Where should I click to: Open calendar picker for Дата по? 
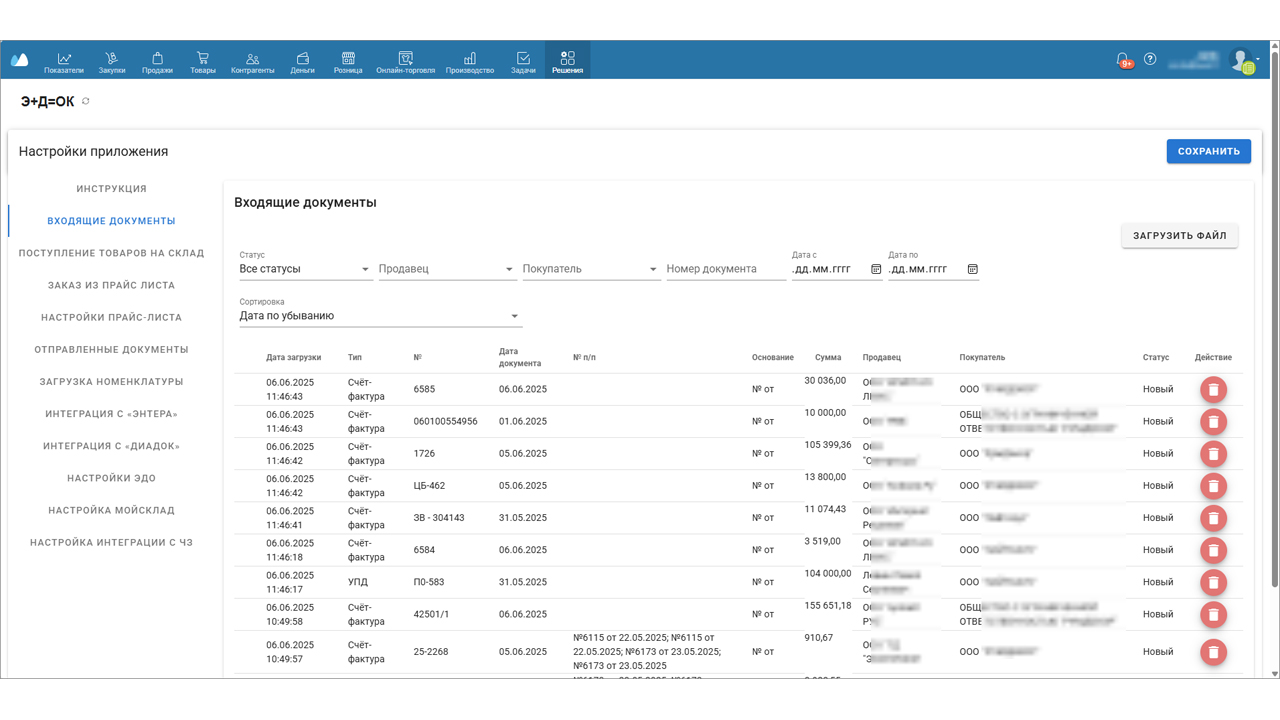[x=973, y=269]
